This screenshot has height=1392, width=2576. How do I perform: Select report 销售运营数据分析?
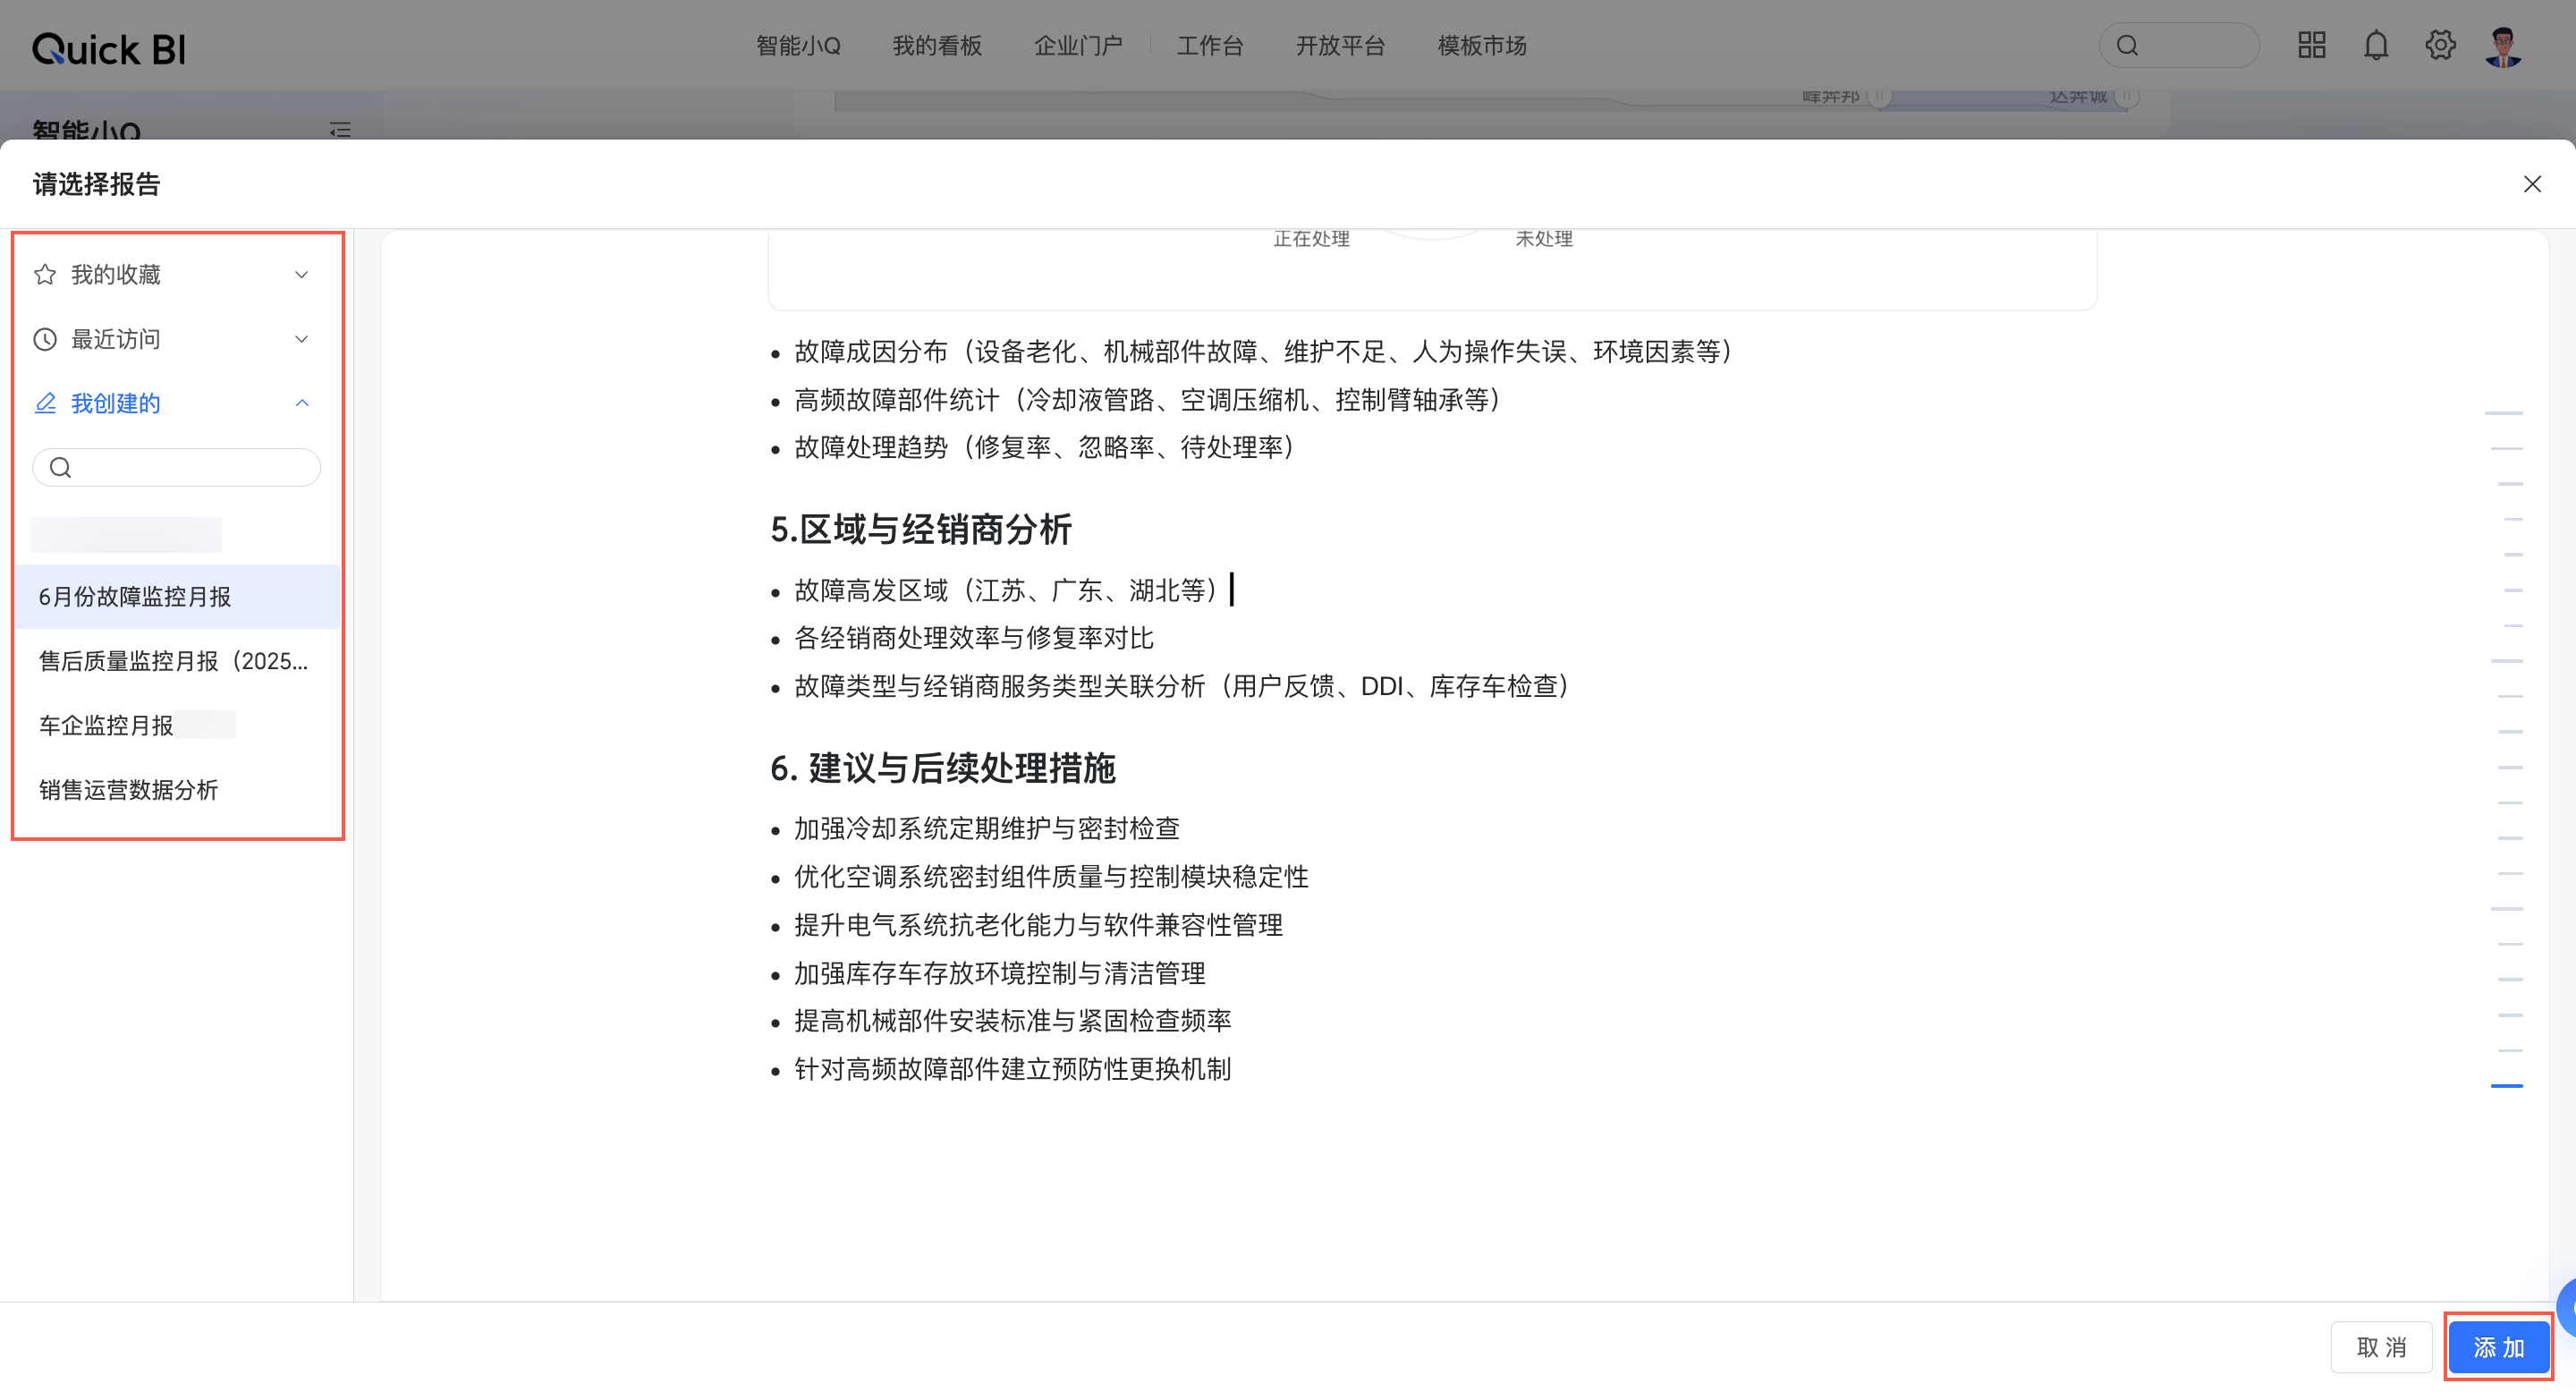tap(128, 790)
